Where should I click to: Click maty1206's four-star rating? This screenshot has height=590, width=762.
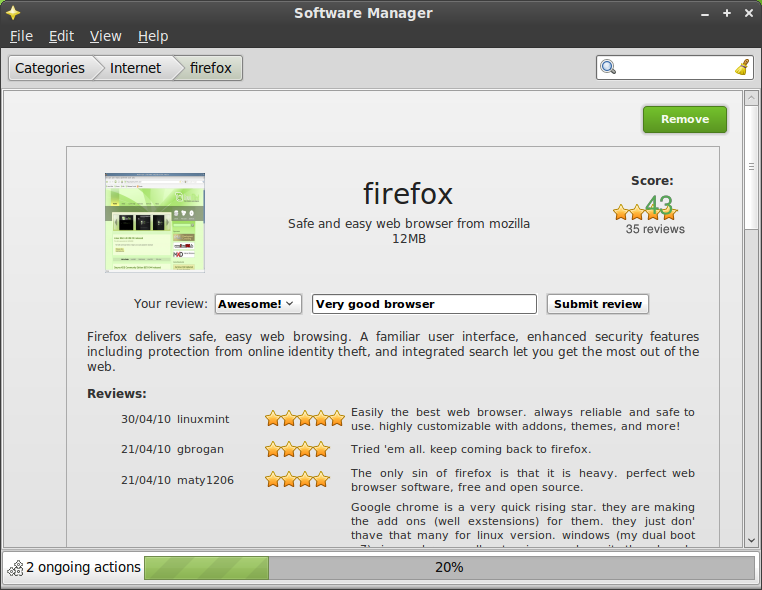(x=297, y=480)
